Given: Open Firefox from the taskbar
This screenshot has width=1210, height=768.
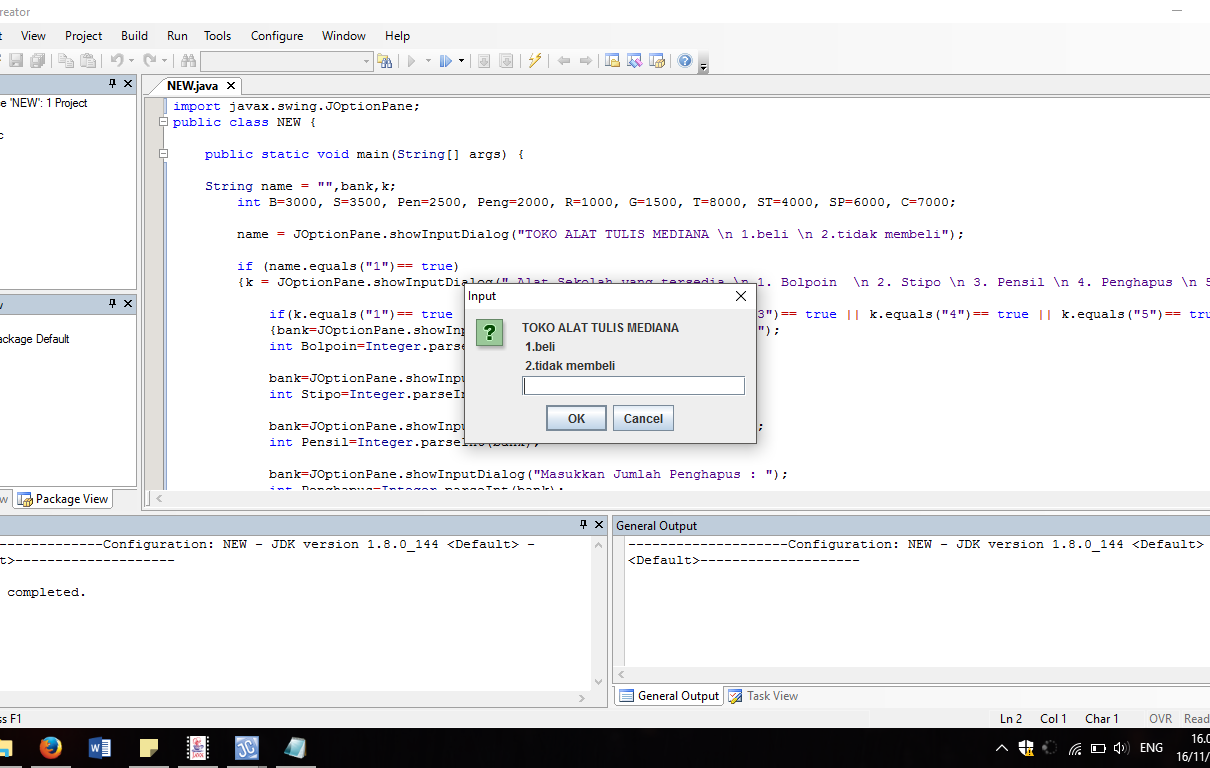Looking at the screenshot, I should pos(51,748).
